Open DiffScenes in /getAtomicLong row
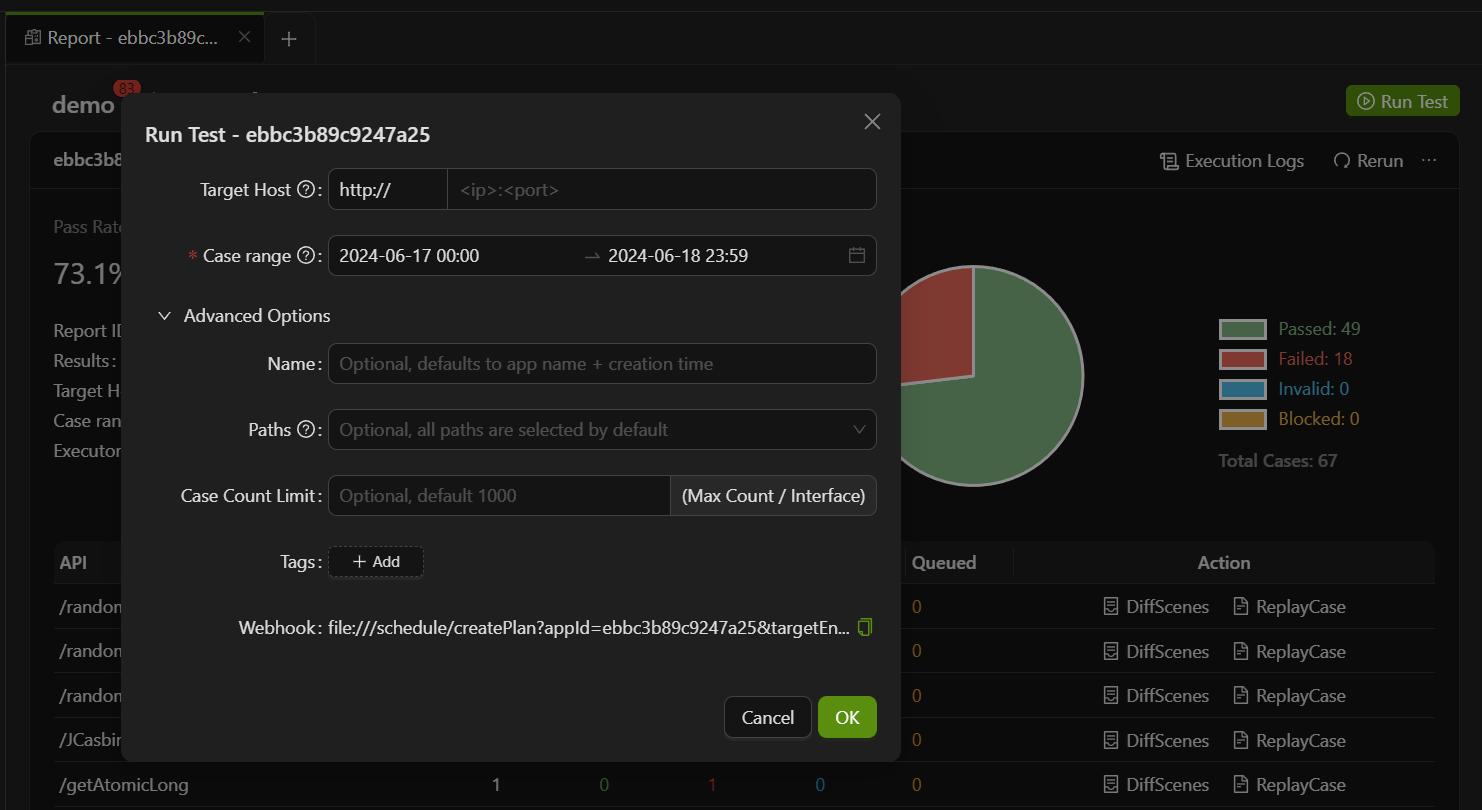Screen dimensions: 1482x810 pos(1156,785)
